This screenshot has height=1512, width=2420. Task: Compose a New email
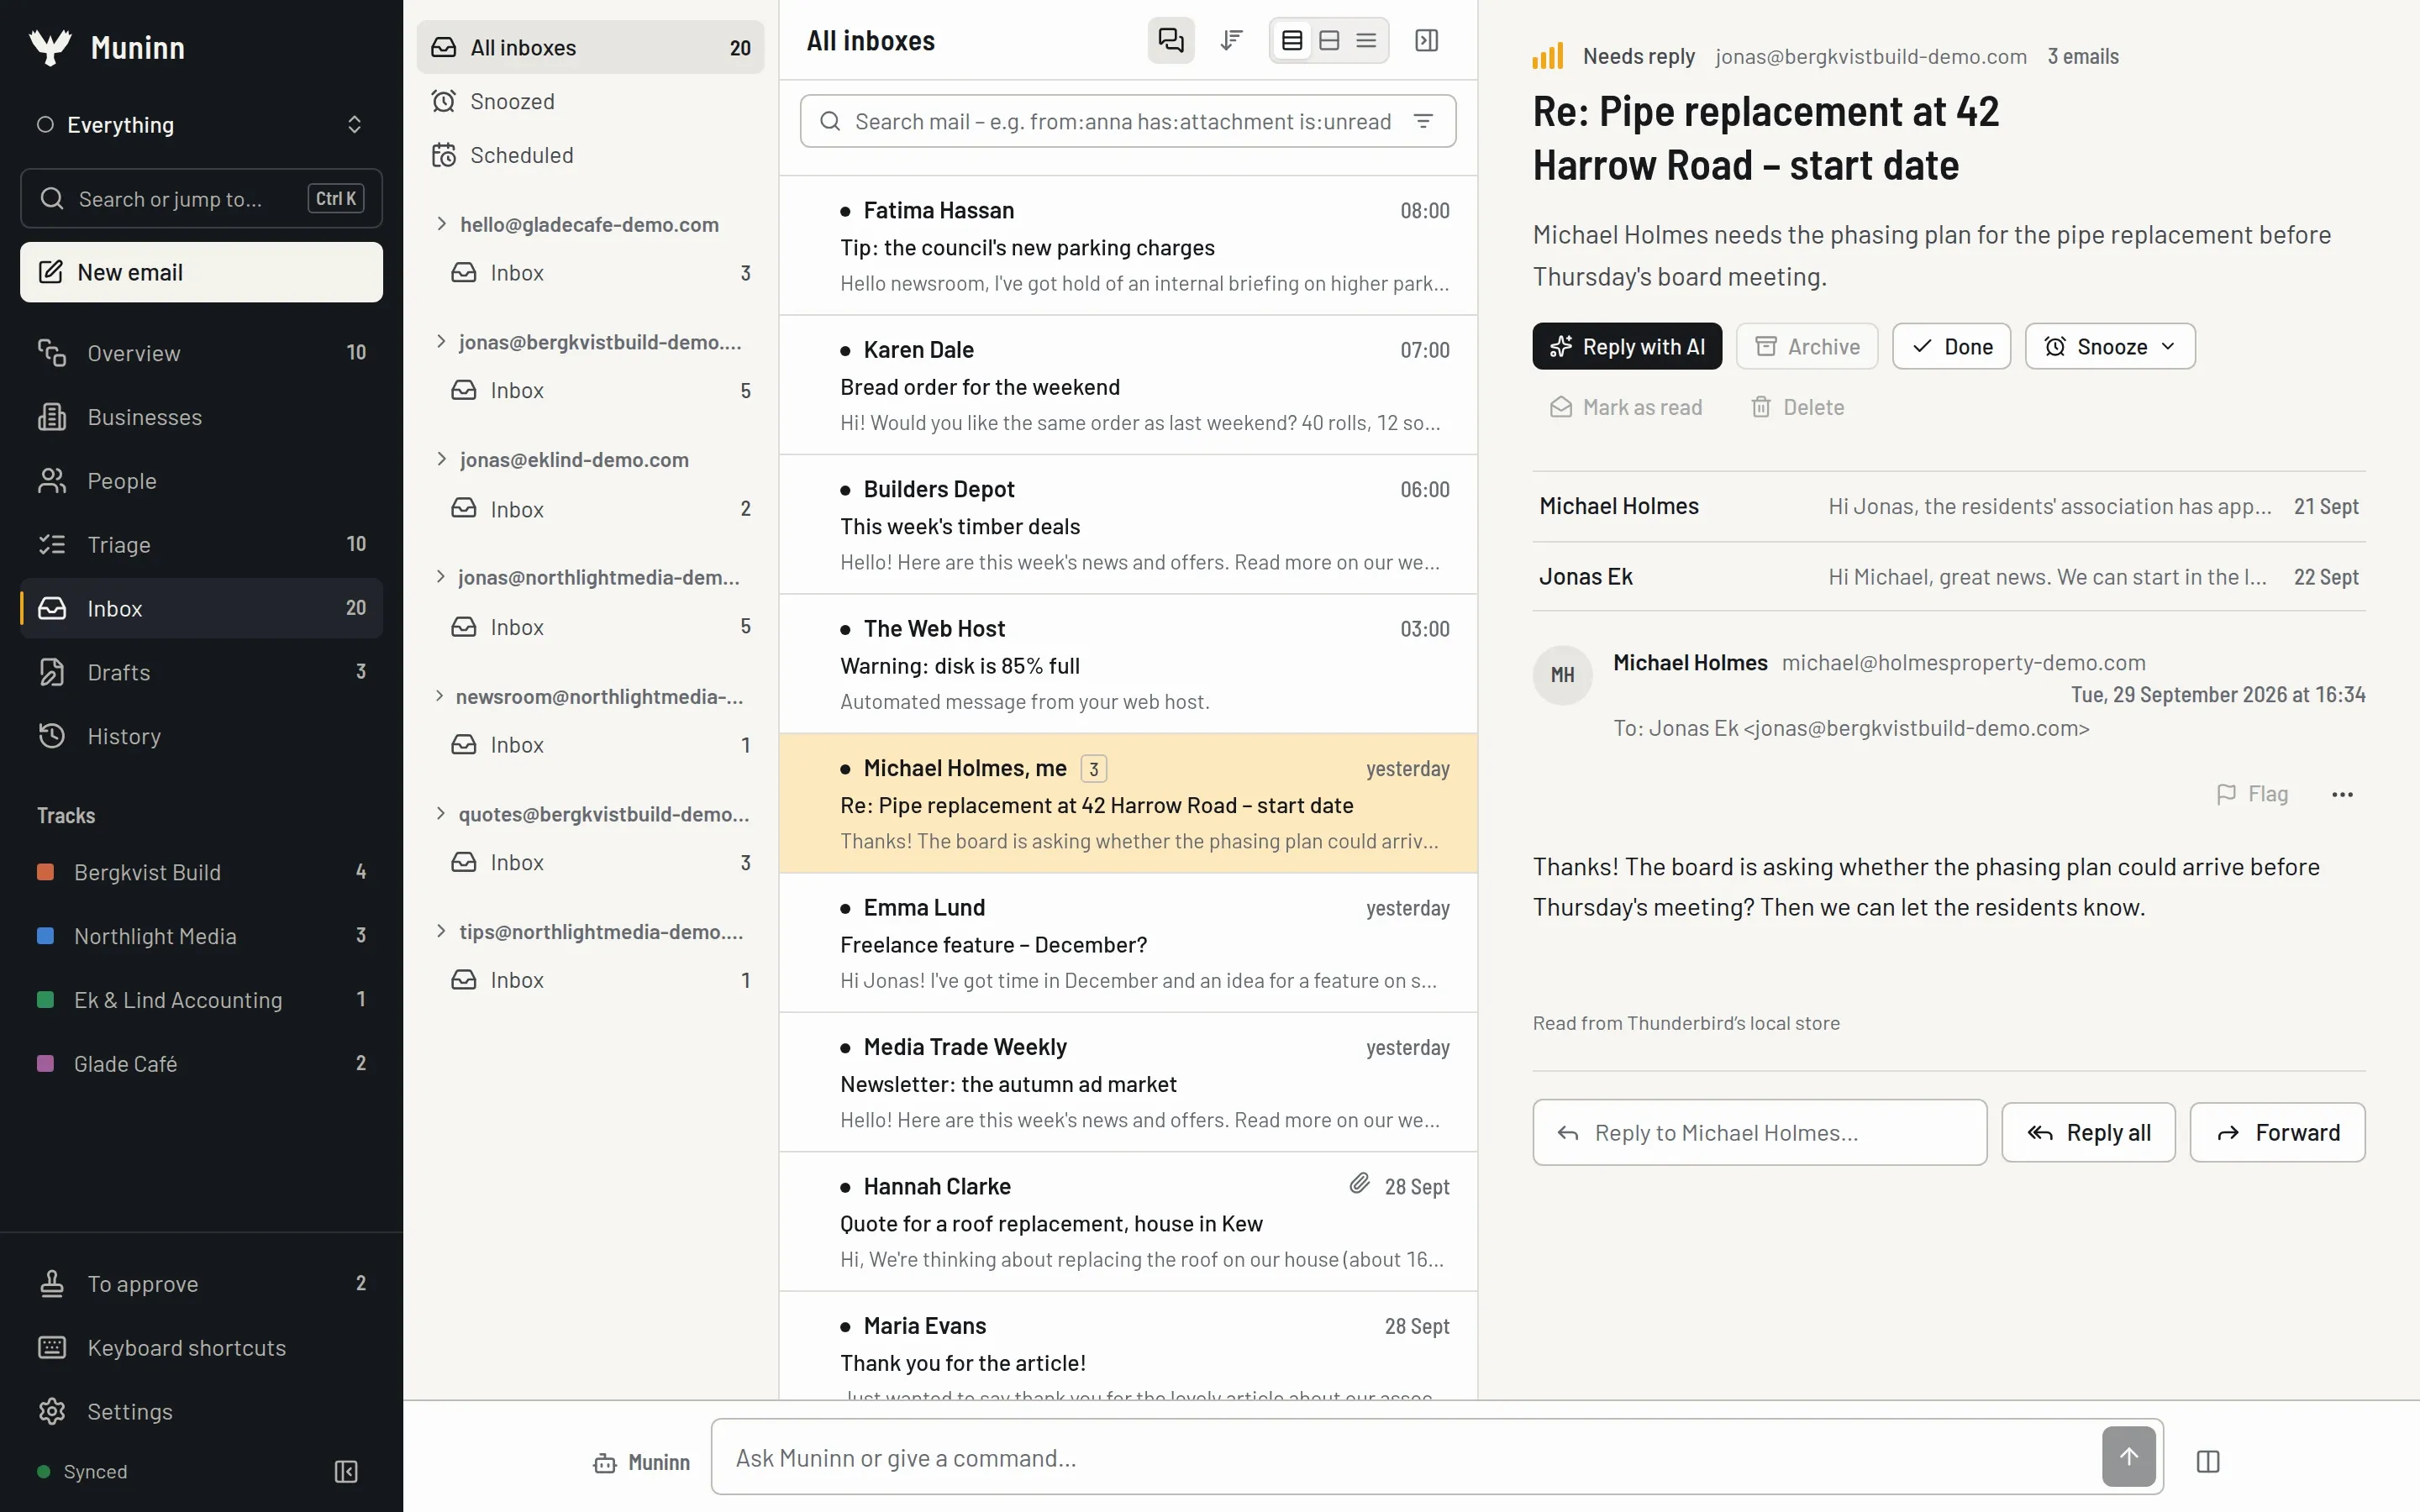(201, 272)
